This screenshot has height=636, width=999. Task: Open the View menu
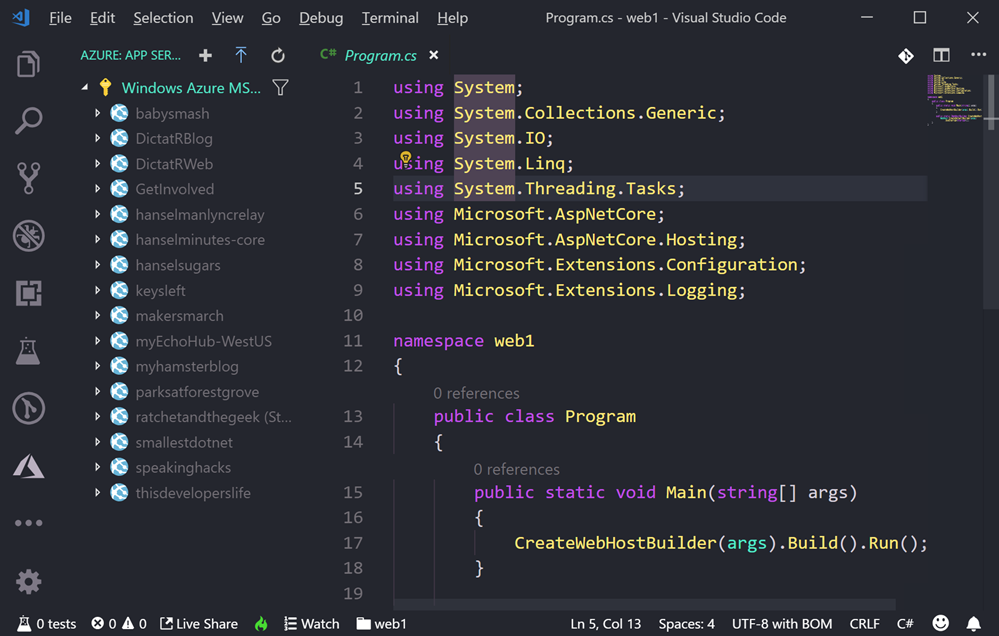pyautogui.click(x=227, y=18)
